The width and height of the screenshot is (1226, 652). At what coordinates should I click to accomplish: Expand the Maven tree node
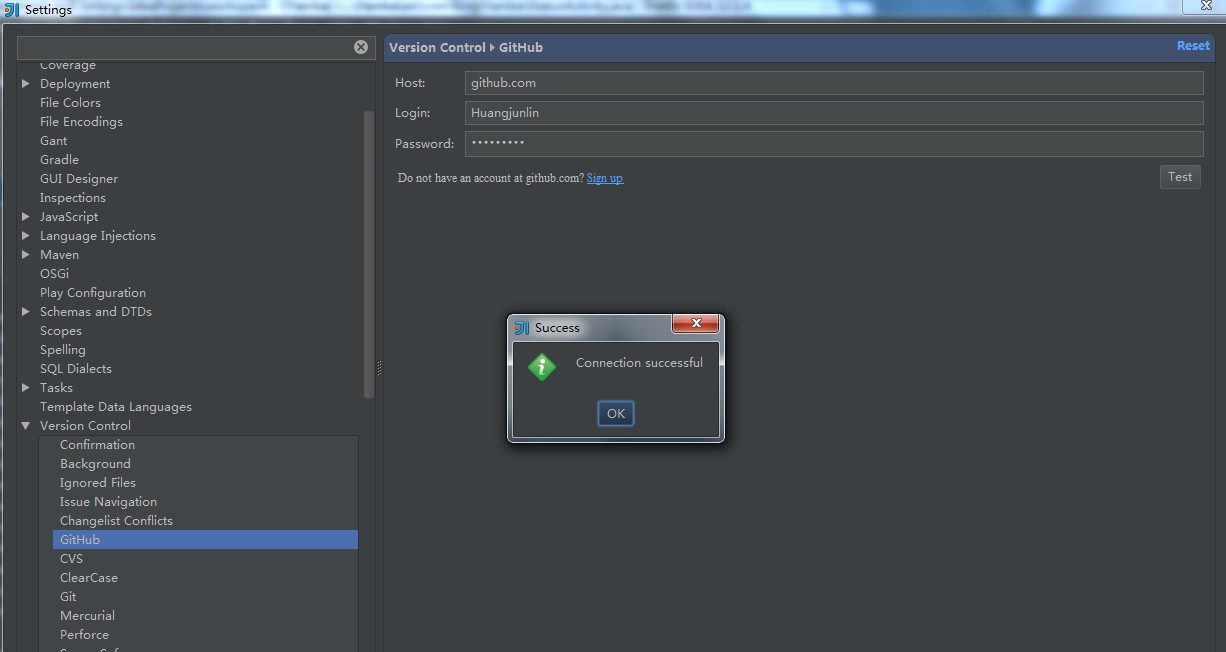click(x=26, y=255)
